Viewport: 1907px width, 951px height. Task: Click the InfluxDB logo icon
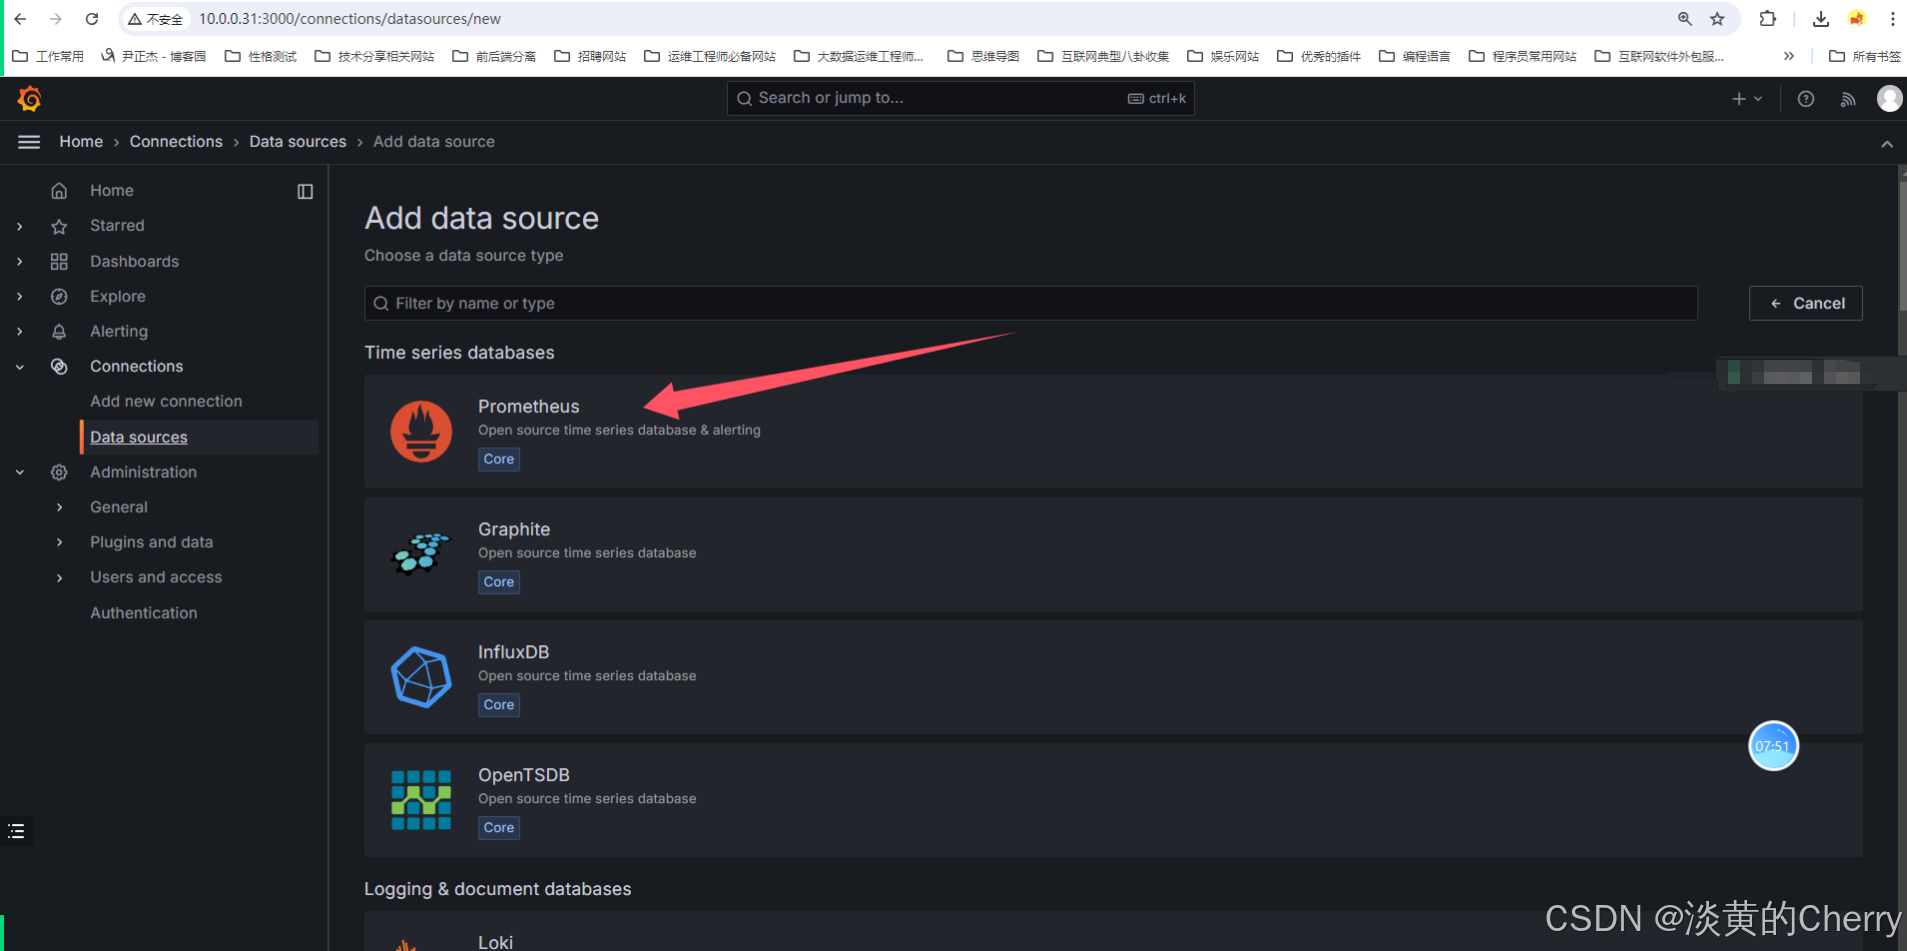421,677
